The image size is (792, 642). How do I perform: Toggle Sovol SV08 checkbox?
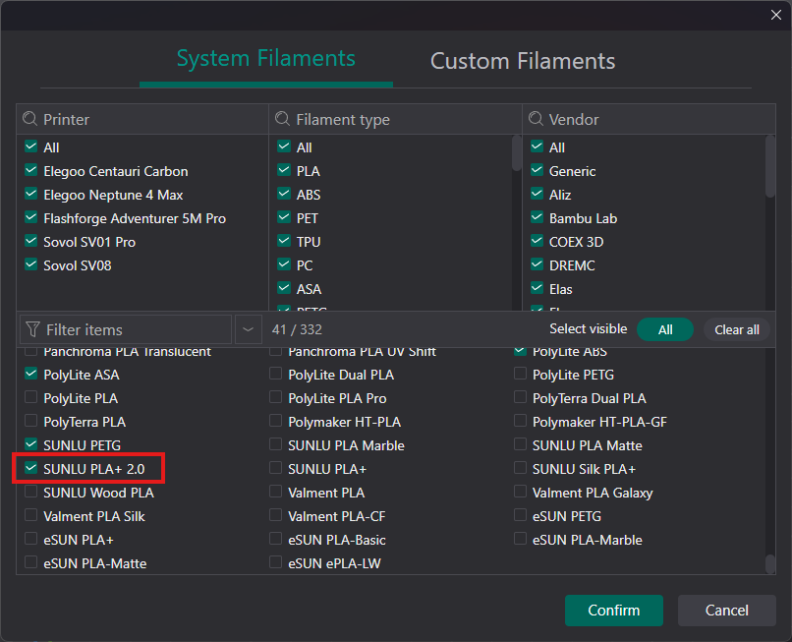[31, 265]
